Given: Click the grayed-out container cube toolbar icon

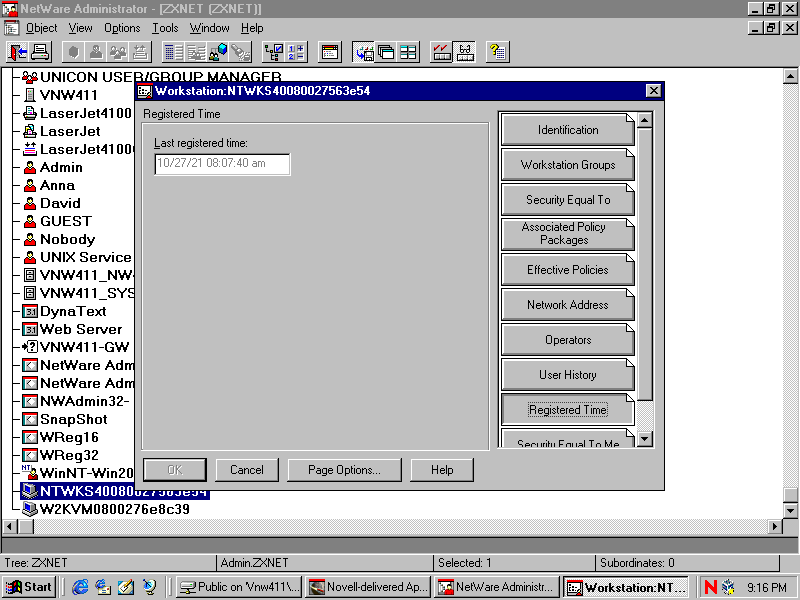Looking at the screenshot, I should click(x=74, y=52).
